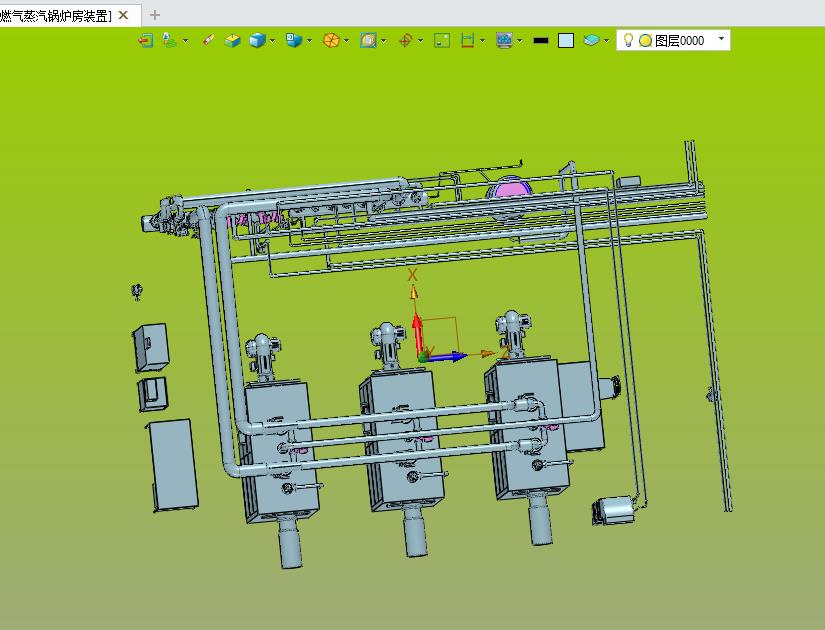Toggle the light bulb layer visibility
The width and height of the screenshot is (825, 630).
tap(628, 41)
